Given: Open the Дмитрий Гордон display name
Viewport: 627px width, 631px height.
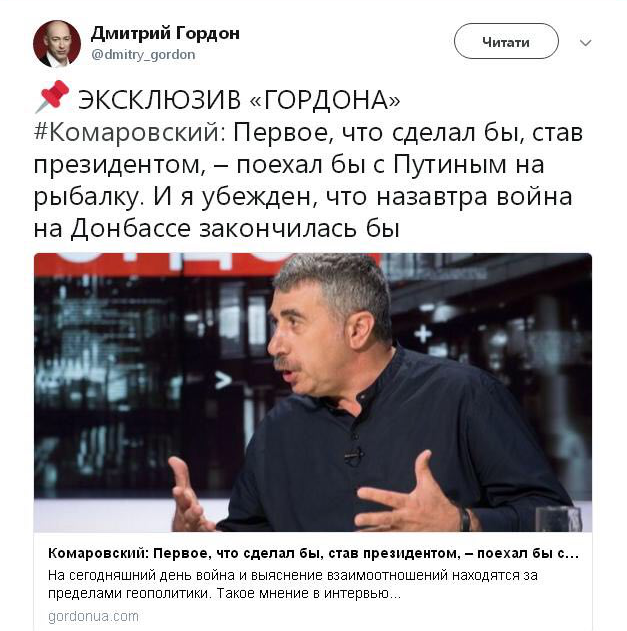Looking at the screenshot, I should tap(165, 33).
